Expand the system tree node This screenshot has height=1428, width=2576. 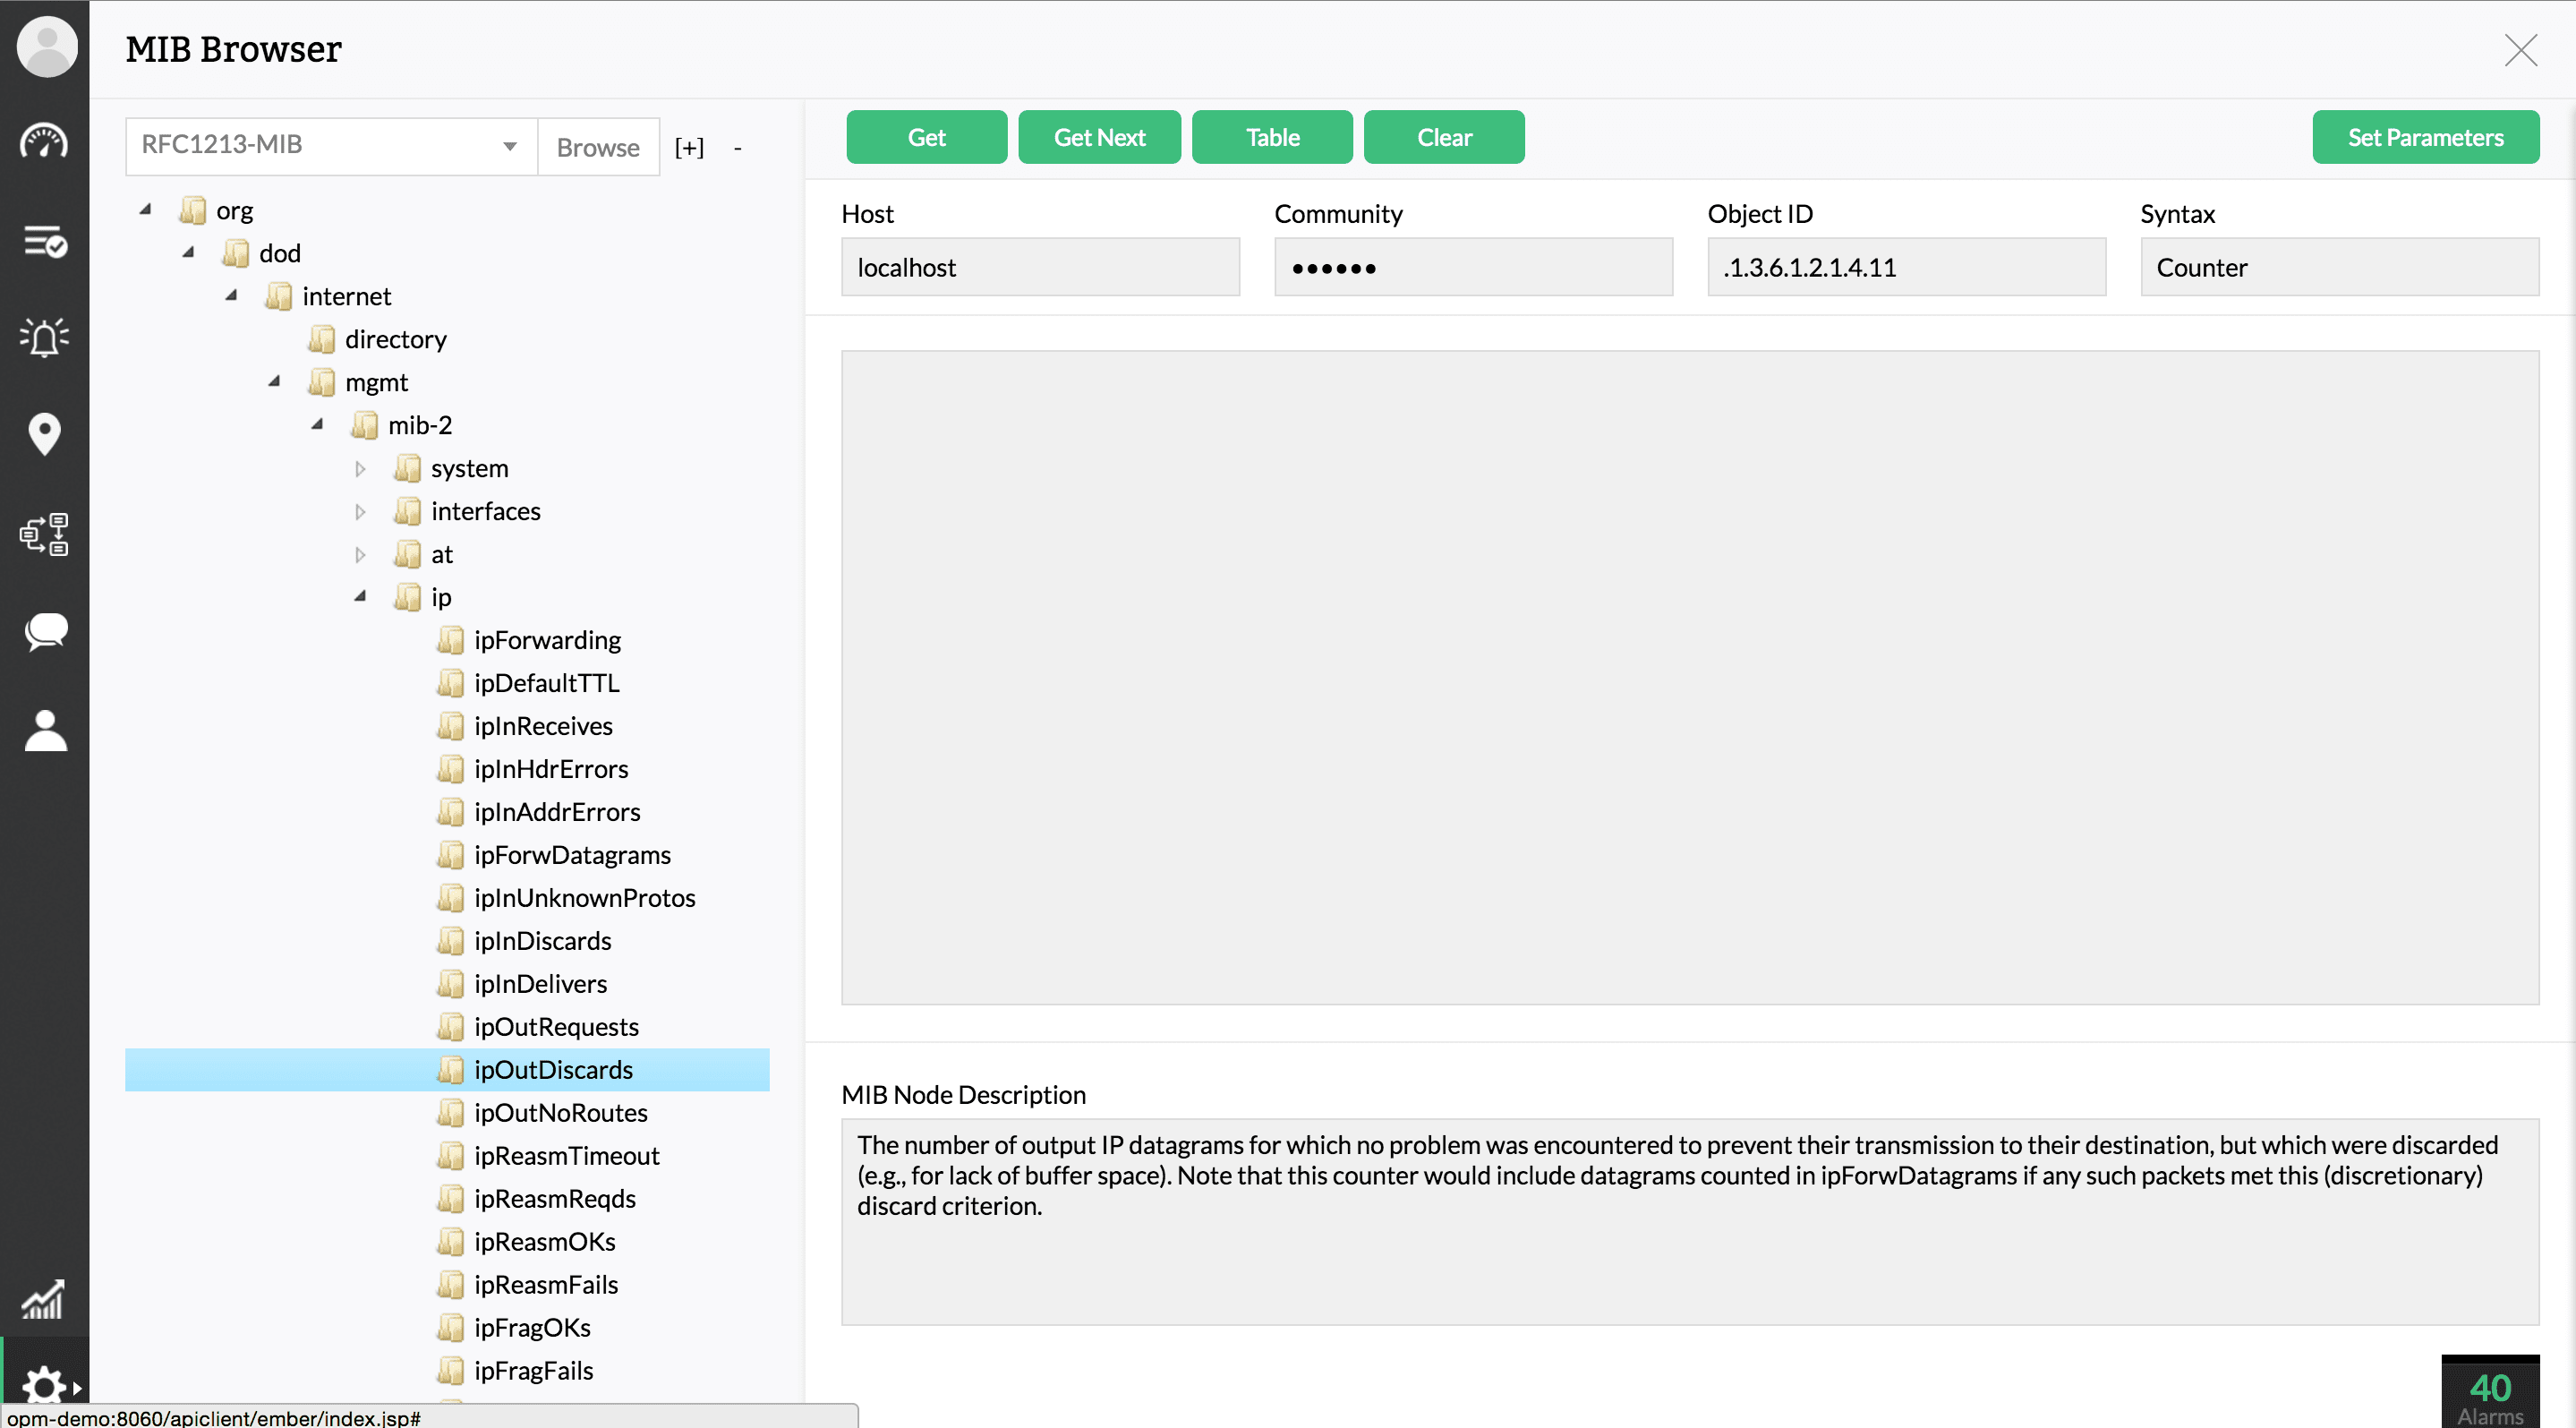pyautogui.click(x=360, y=468)
